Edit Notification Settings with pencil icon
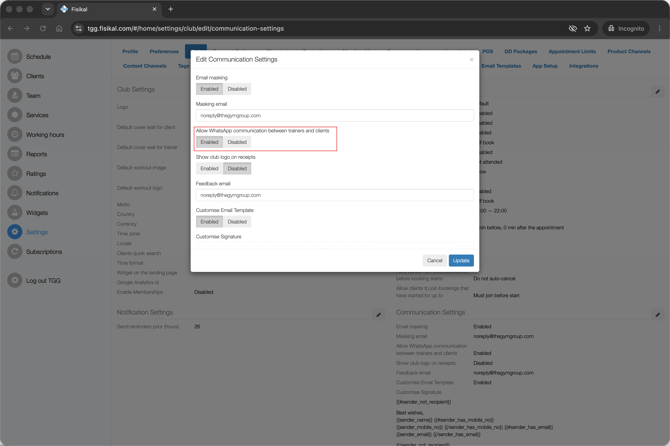This screenshot has width=670, height=446. pos(379,315)
